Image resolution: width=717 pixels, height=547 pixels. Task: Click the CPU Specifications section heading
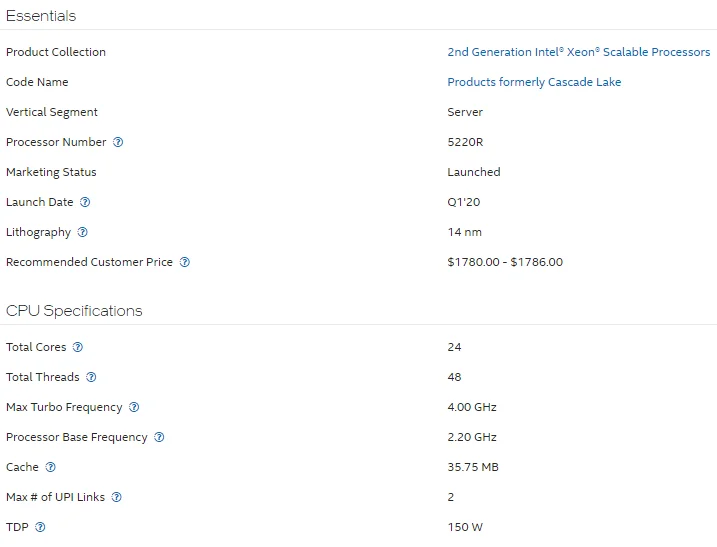click(x=74, y=311)
